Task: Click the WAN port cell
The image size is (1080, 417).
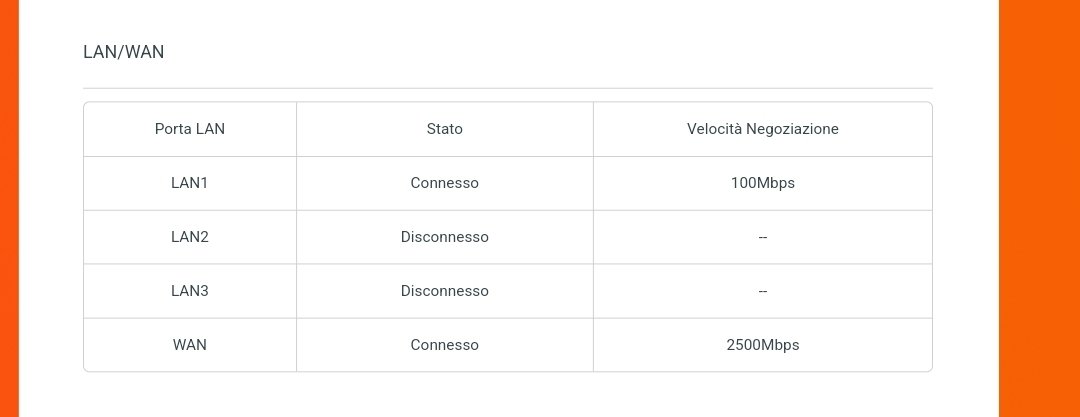Action: coord(189,345)
